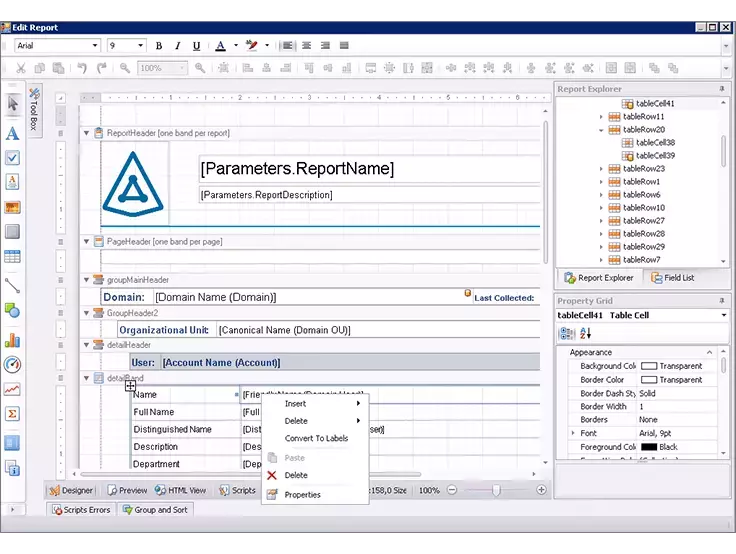Viewport: 736px width, 554px height.
Task: Click the Zoom In magnifier icon
Action: [x=200, y=68]
